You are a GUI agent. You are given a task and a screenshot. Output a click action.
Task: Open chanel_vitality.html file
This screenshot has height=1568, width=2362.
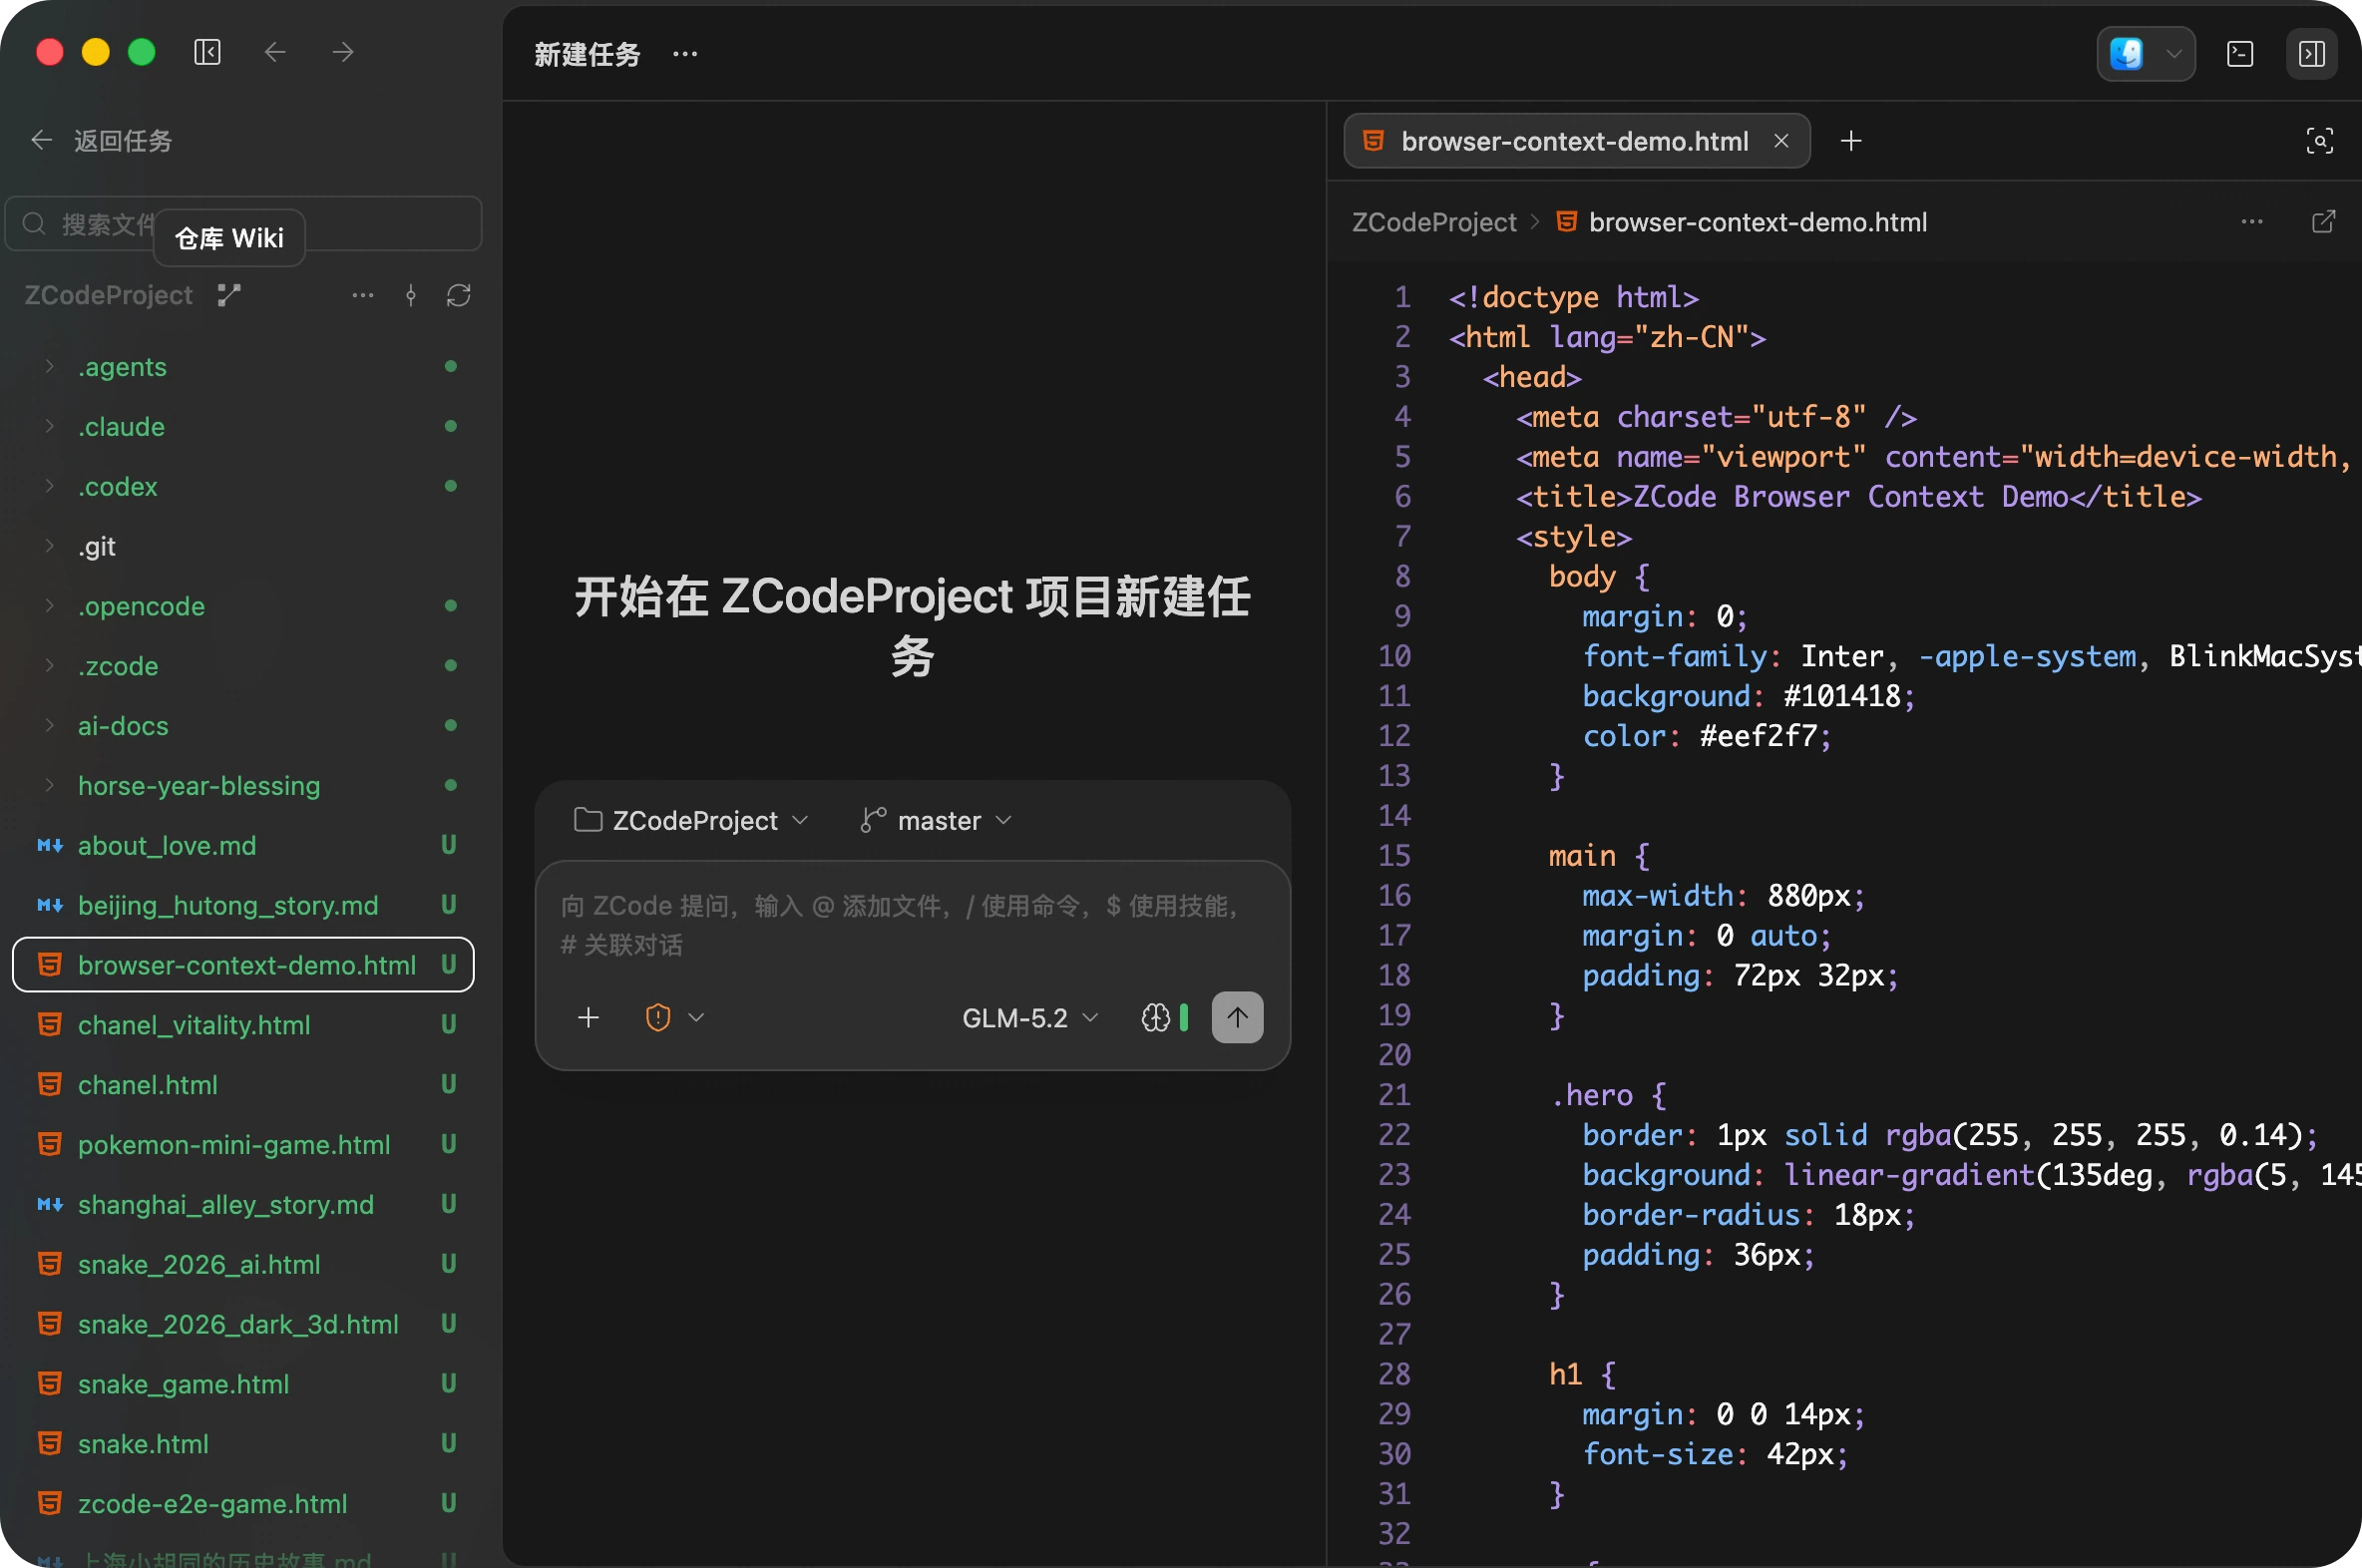coord(243,1025)
